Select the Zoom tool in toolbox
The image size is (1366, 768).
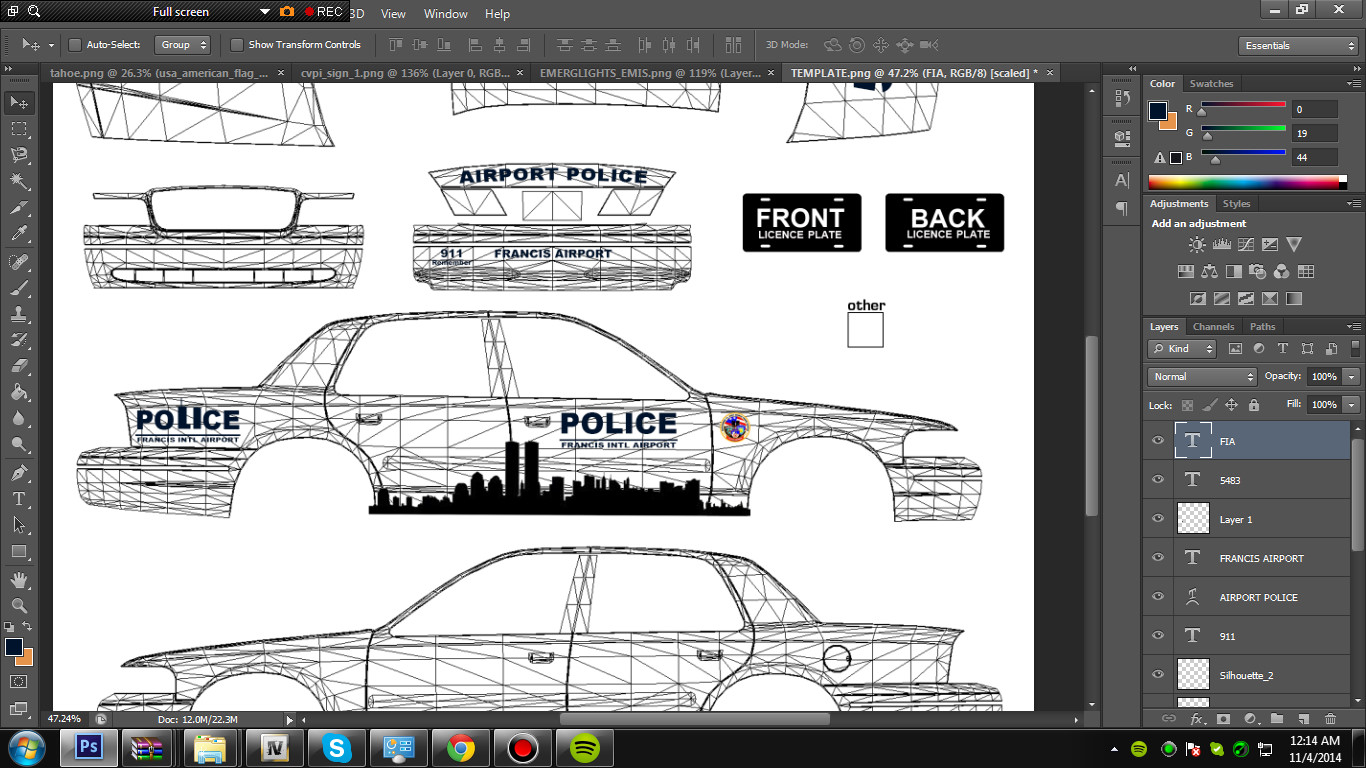(x=19, y=605)
